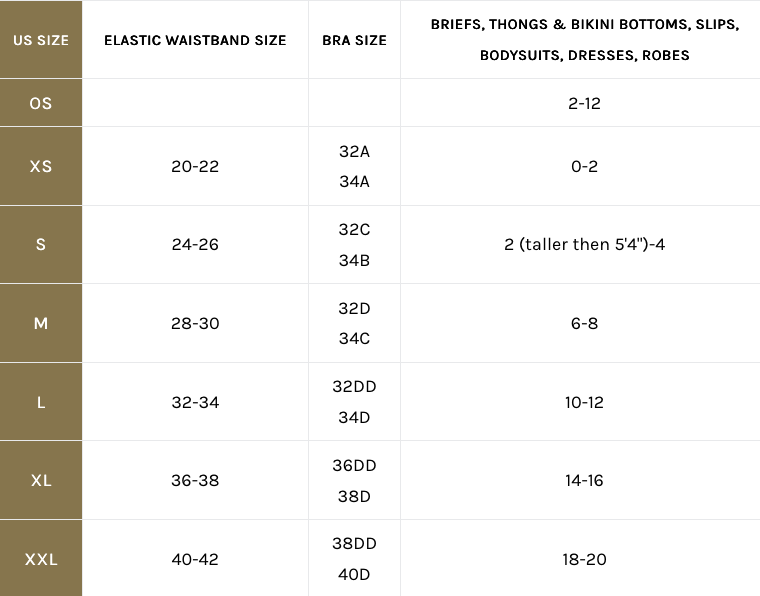Viewport: 760px width, 596px height.
Task: Click the US SIZE column header
Action: (x=41, y=40)
